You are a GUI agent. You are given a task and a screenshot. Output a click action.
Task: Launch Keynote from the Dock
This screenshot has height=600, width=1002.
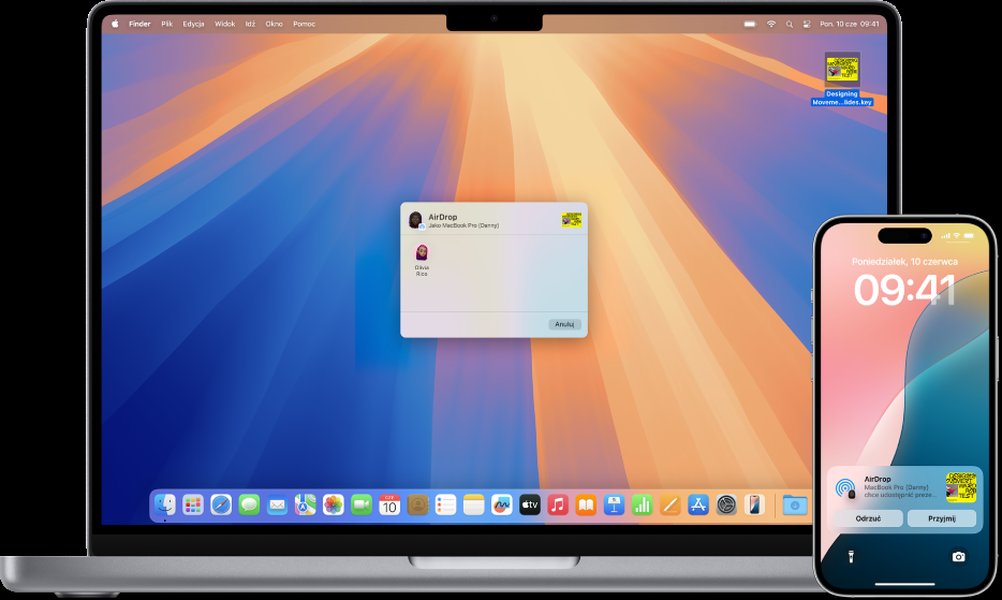coord(614,505)
